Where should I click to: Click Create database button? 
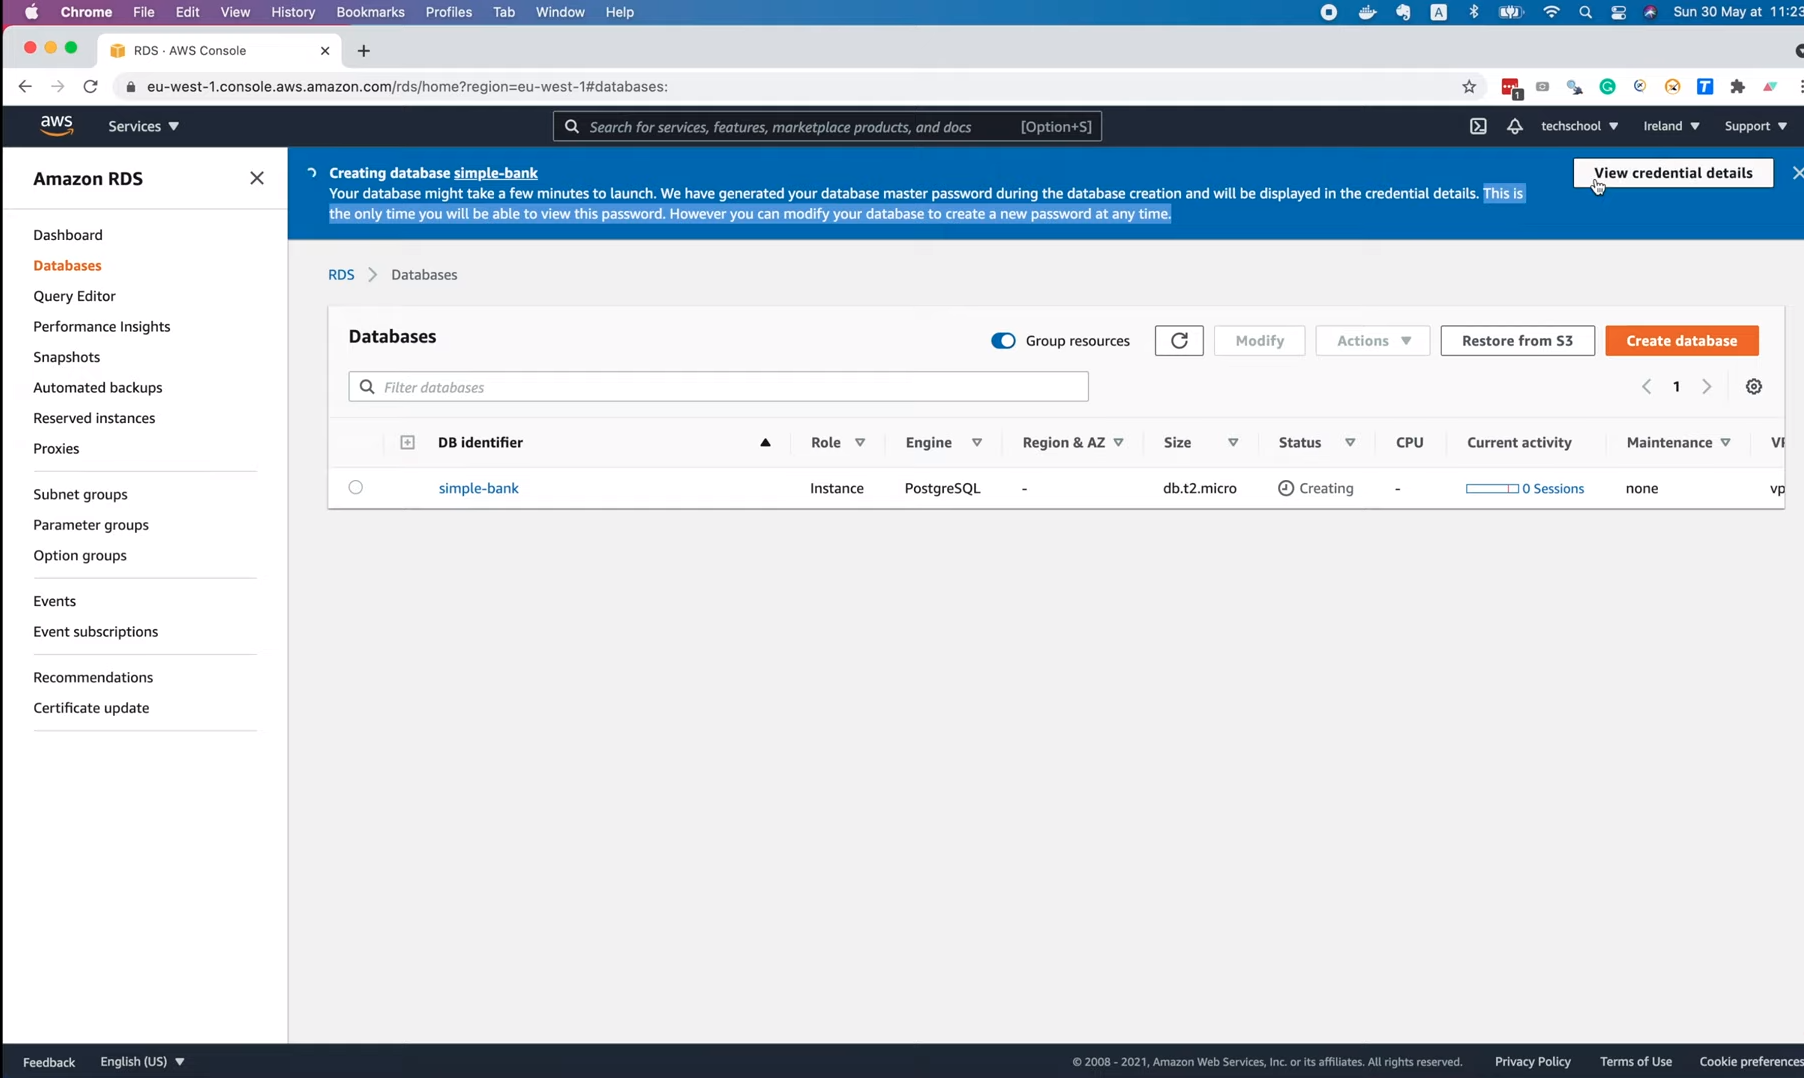pyautogui.click(x=1681, y=340)
